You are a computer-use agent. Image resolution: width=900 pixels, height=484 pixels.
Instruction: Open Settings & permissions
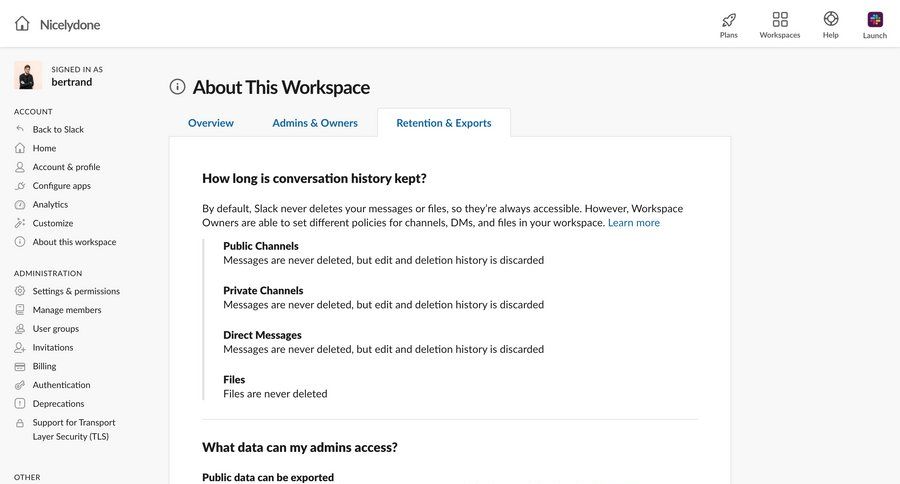click(76, 291)
